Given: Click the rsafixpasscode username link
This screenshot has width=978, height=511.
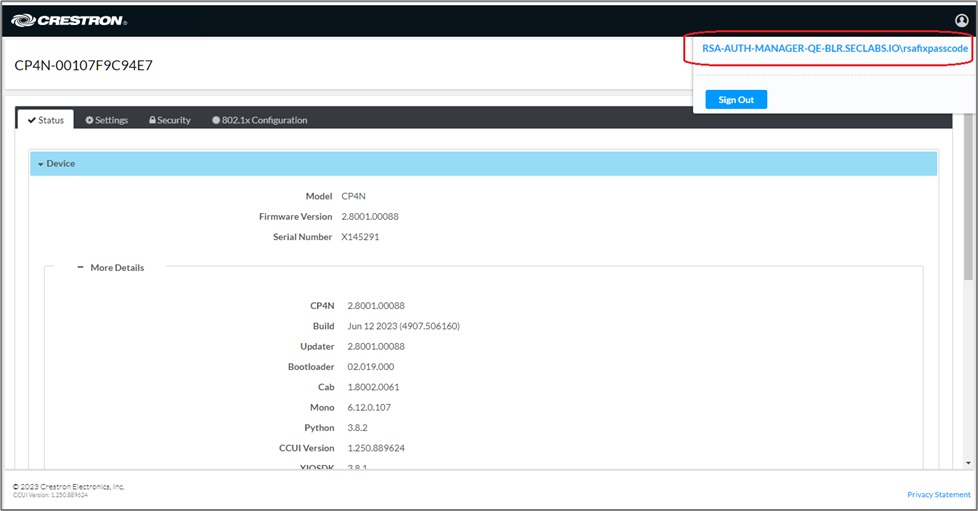Looking at the screenshot, I should (835, 48).
